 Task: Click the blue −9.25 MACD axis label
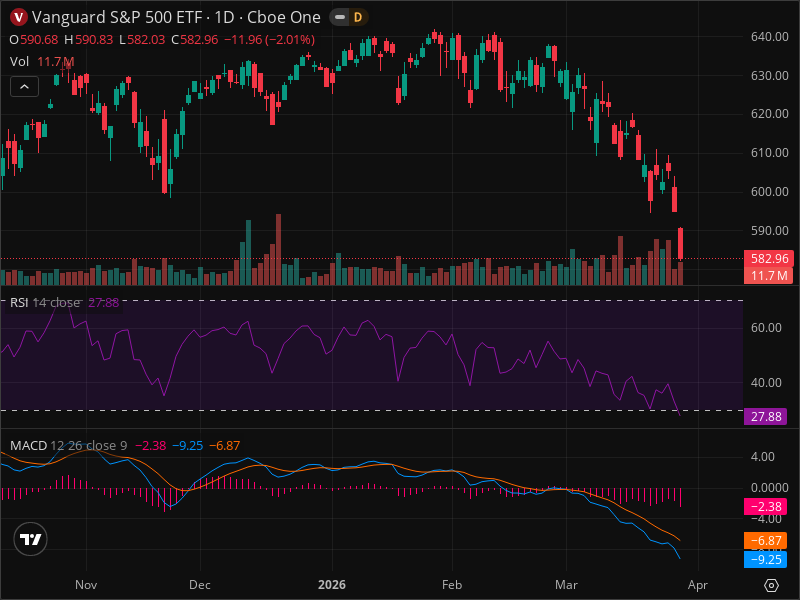(765, 560)
